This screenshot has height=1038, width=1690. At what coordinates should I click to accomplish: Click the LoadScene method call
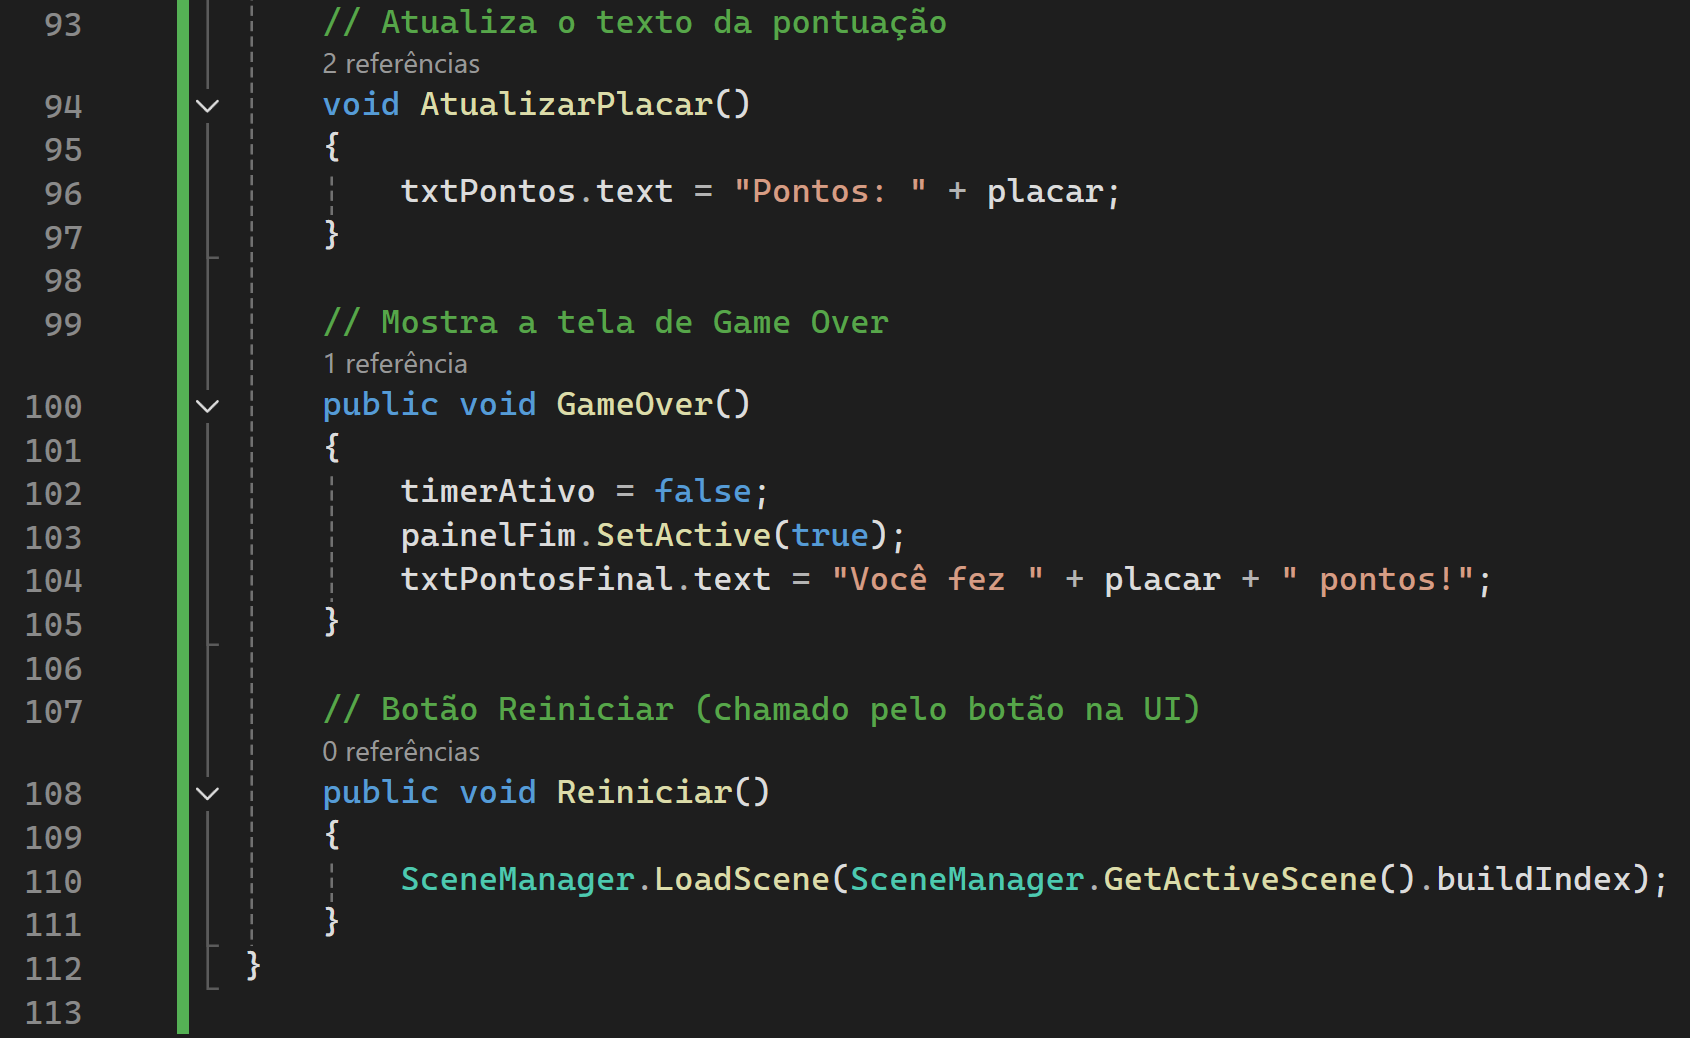pyautogui.click(x=741, y=880)
